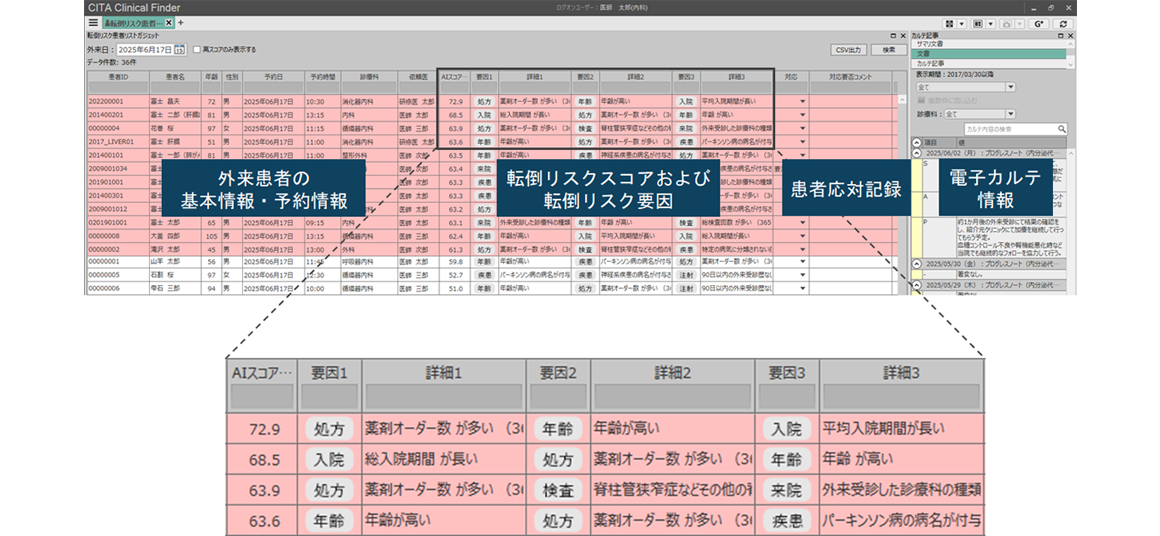Open the hamburger menu icon
The width and height of the screenshot is (1160, 536).
pyautogui.click(x=93, y=22)
